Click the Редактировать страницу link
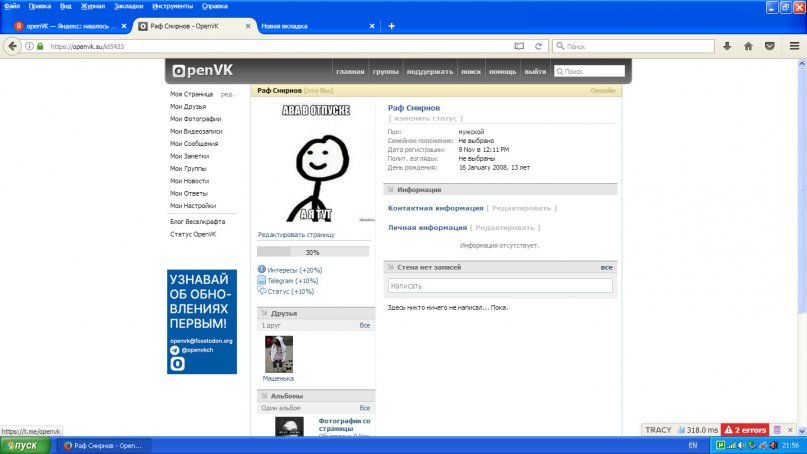Screen dimensions: 807x454 (296, 234)
